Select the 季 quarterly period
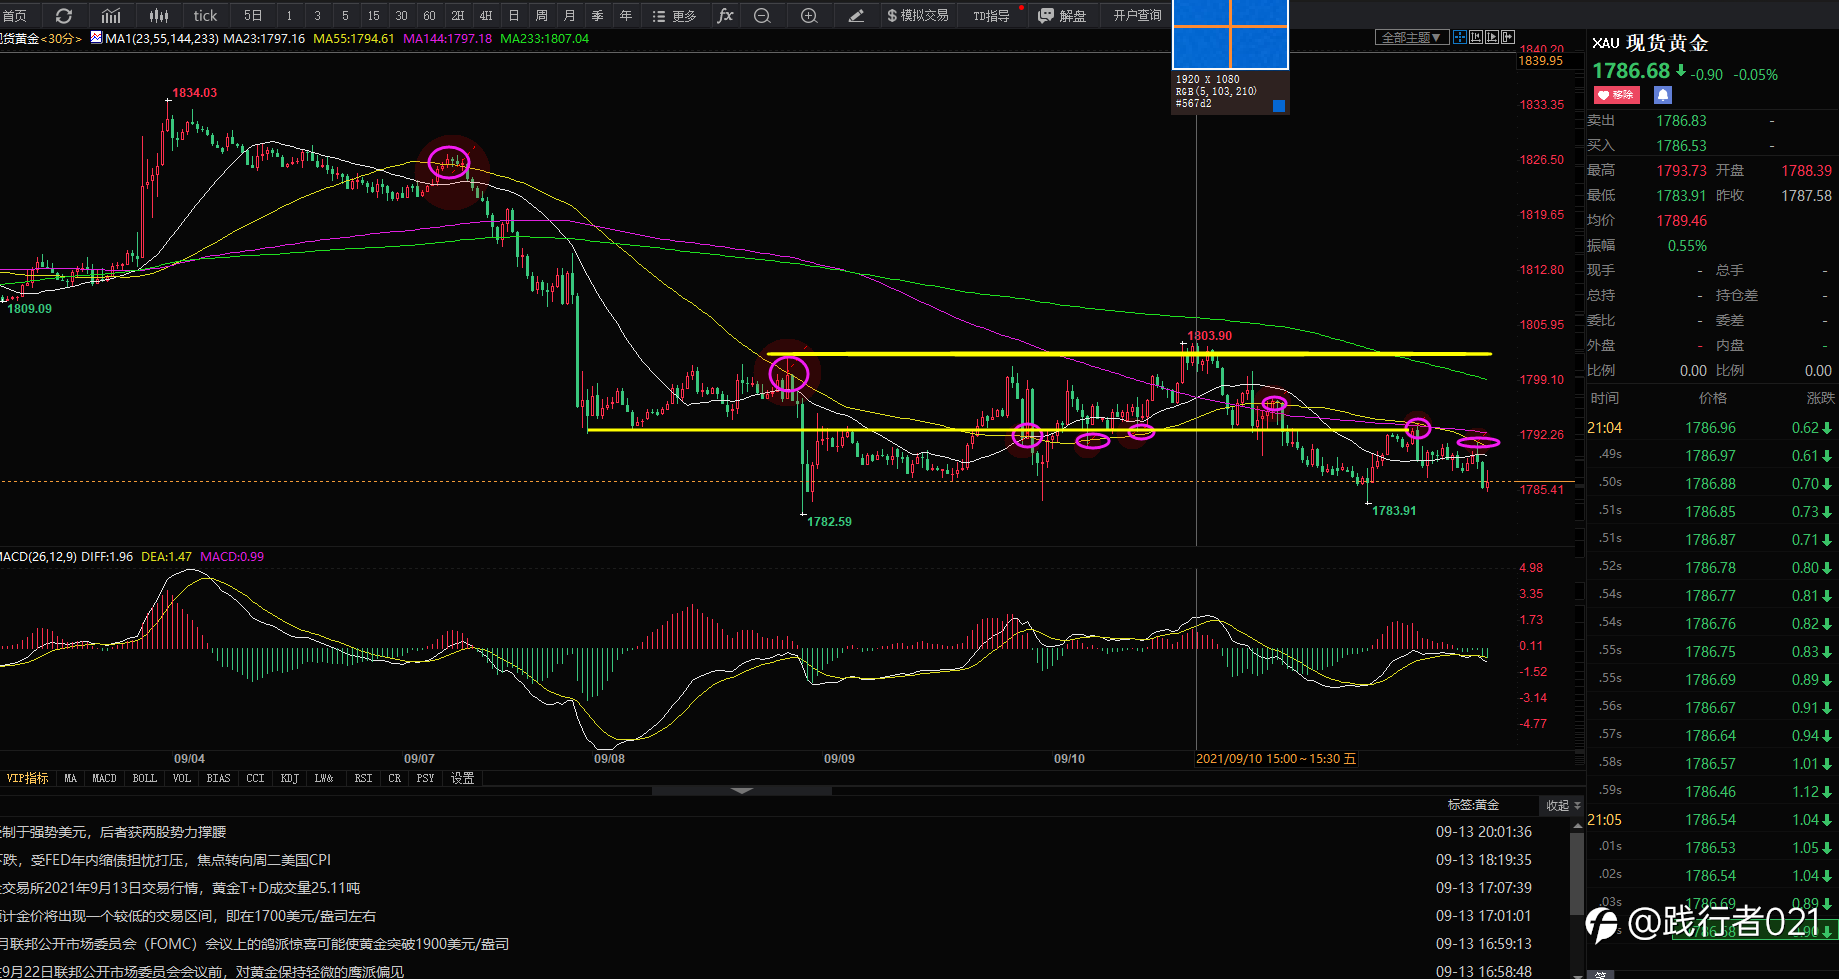Viewport: 1839px width, 979px height. (597, 16)
